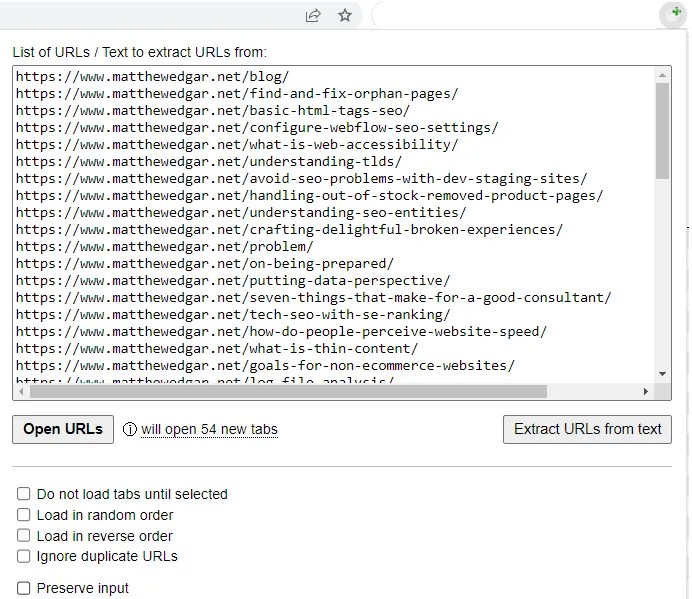The height and width of the screenshot is (599, 692).
Task: Click the crafting-delightful-broken-experiences URL line
Action: [x=289, y=230]
